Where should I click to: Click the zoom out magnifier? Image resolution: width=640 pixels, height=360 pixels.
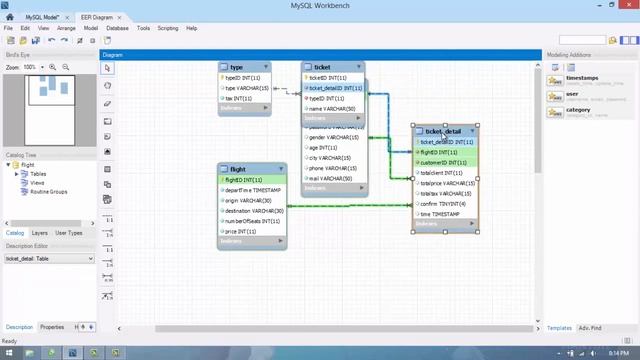[66, 67]
